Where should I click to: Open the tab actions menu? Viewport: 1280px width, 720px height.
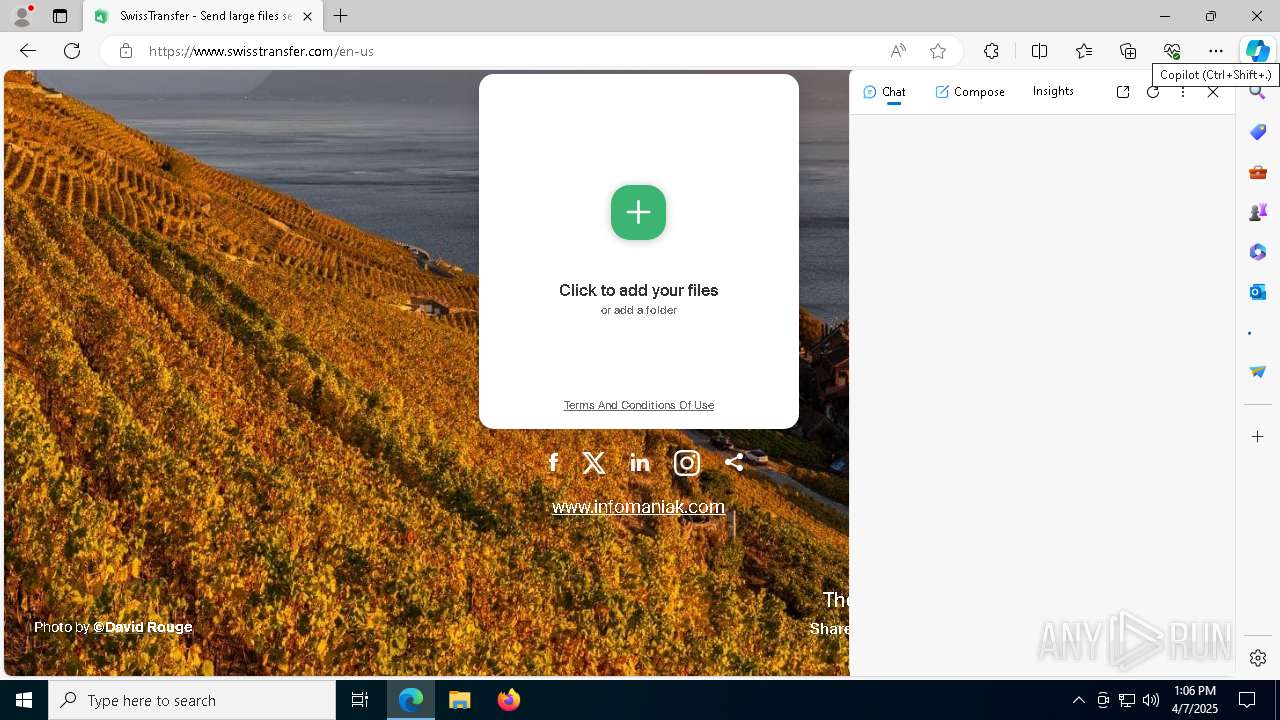[x=60, y=16]
